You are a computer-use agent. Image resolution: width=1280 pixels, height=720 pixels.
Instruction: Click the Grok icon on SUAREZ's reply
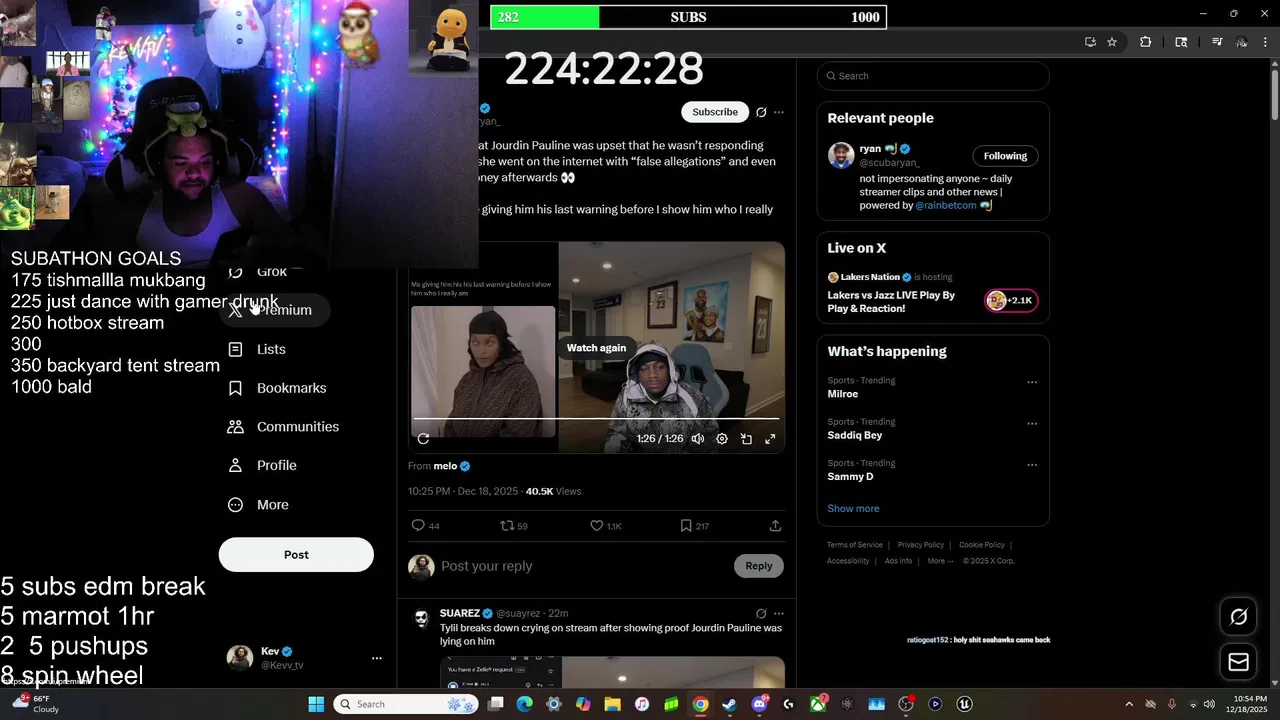click(761, 613)
